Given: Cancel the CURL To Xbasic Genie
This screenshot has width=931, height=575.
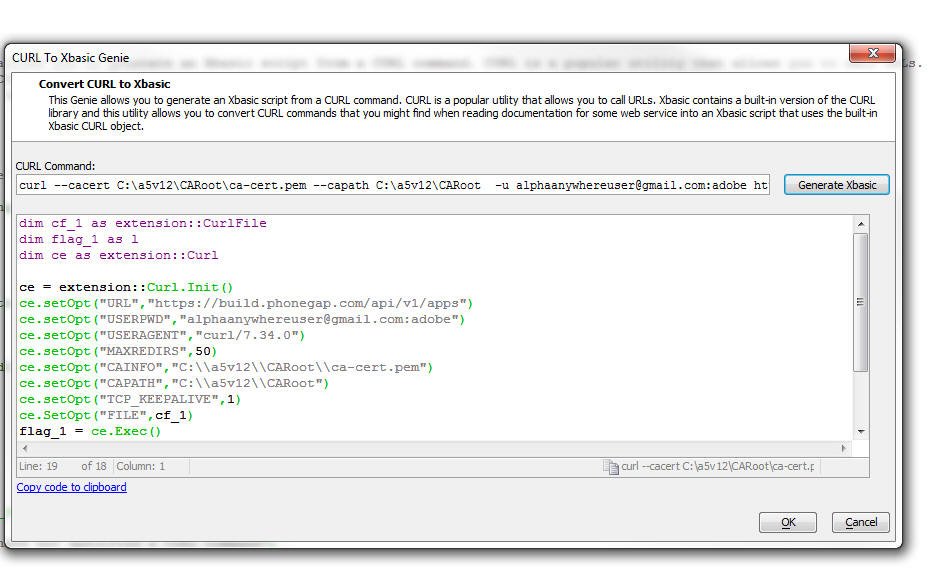Looking at the screenshot, I should click(x=860, y=522).
